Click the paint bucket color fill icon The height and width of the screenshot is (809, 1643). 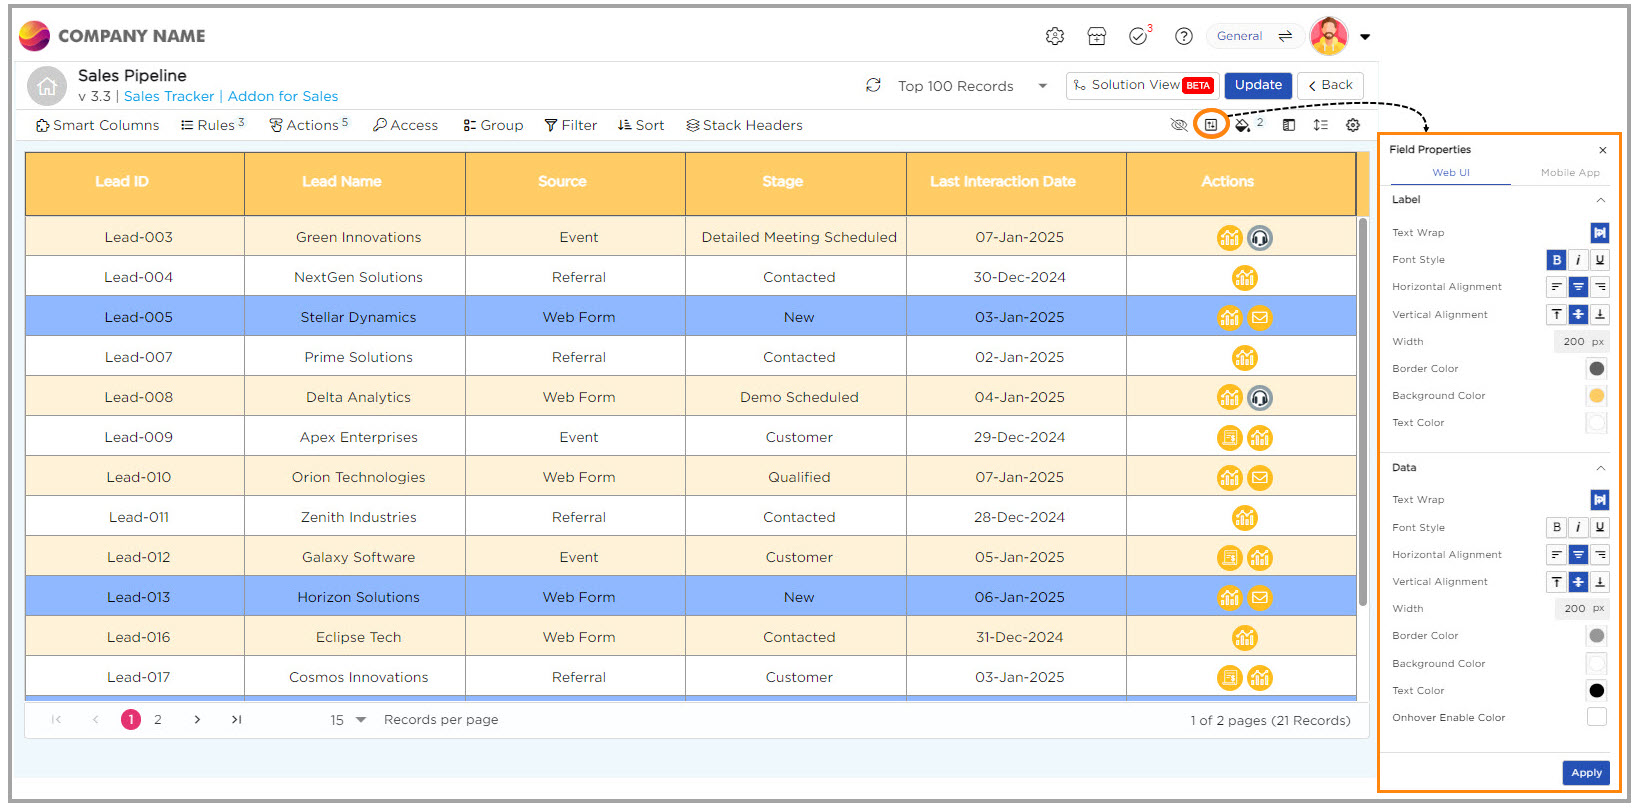pyautogui.click(x=1242, y=125)
